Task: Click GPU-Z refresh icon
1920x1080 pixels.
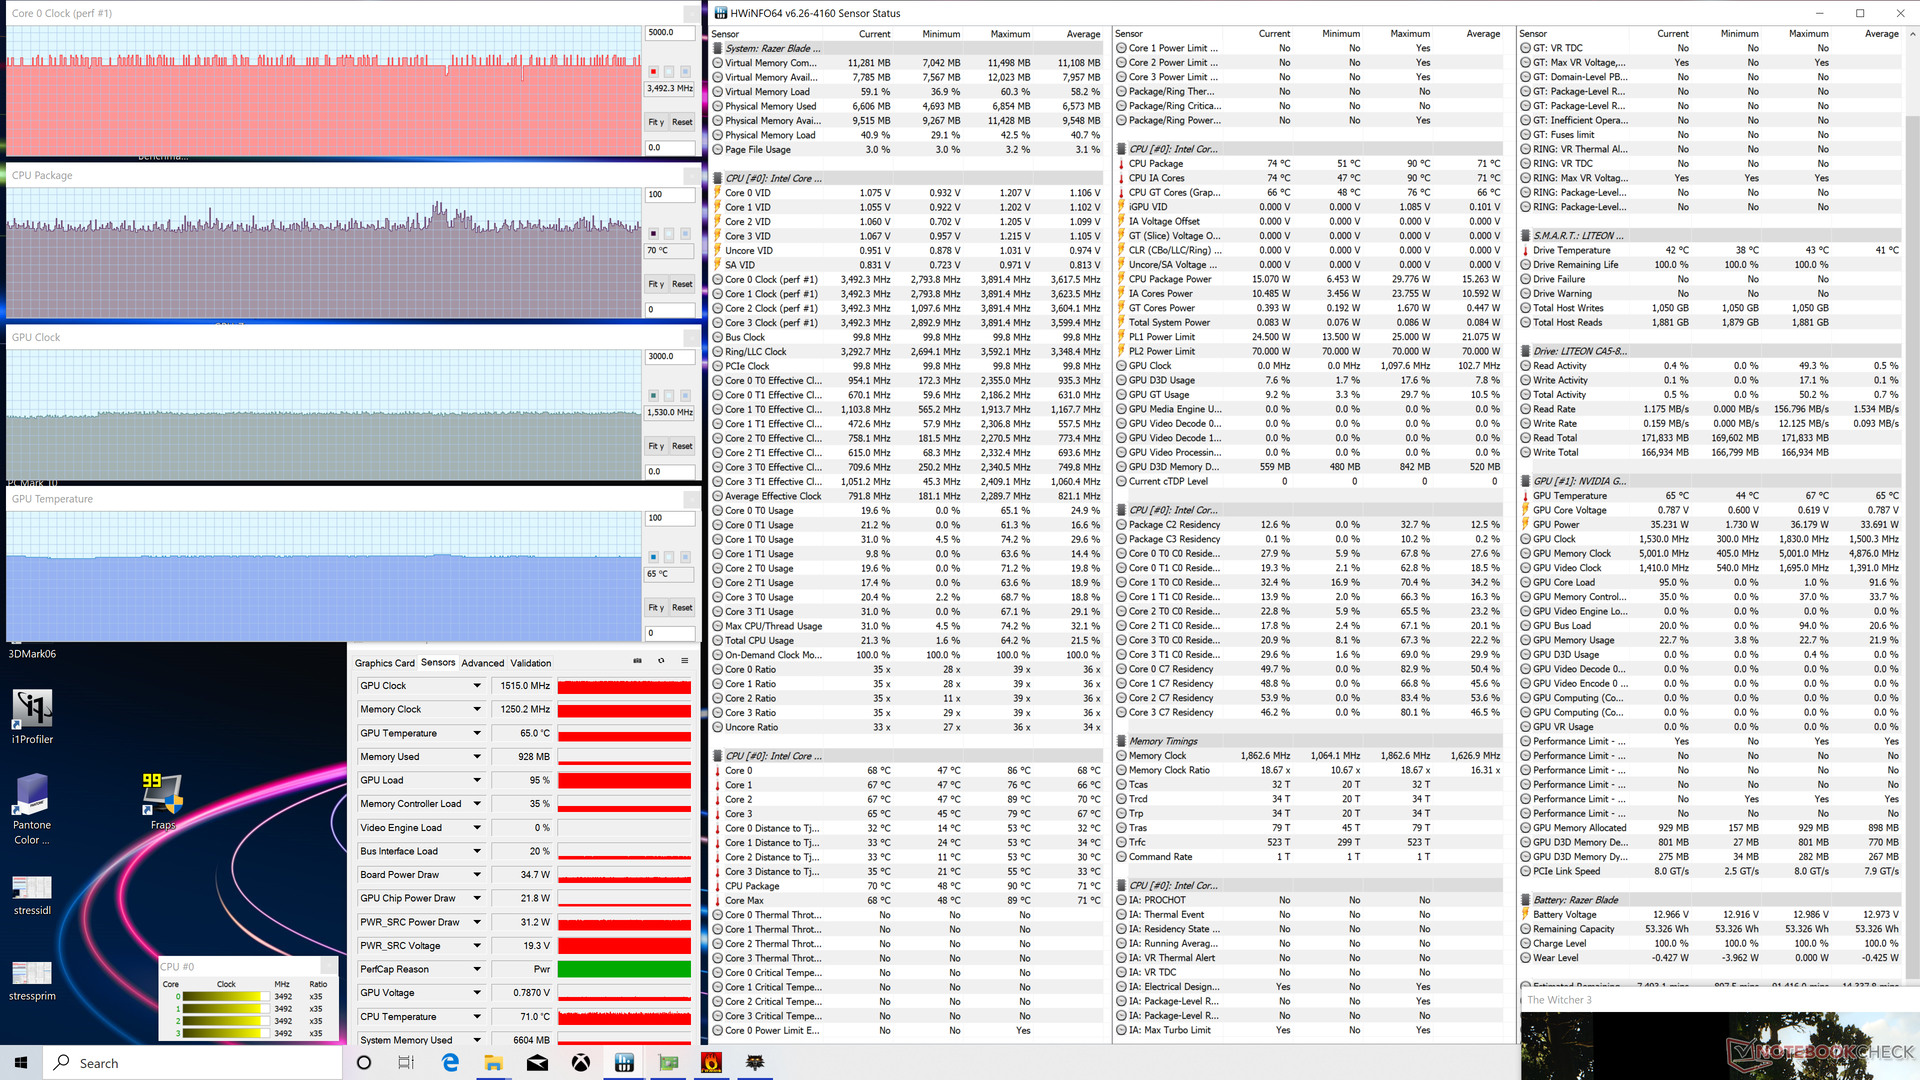Action: 661,661
